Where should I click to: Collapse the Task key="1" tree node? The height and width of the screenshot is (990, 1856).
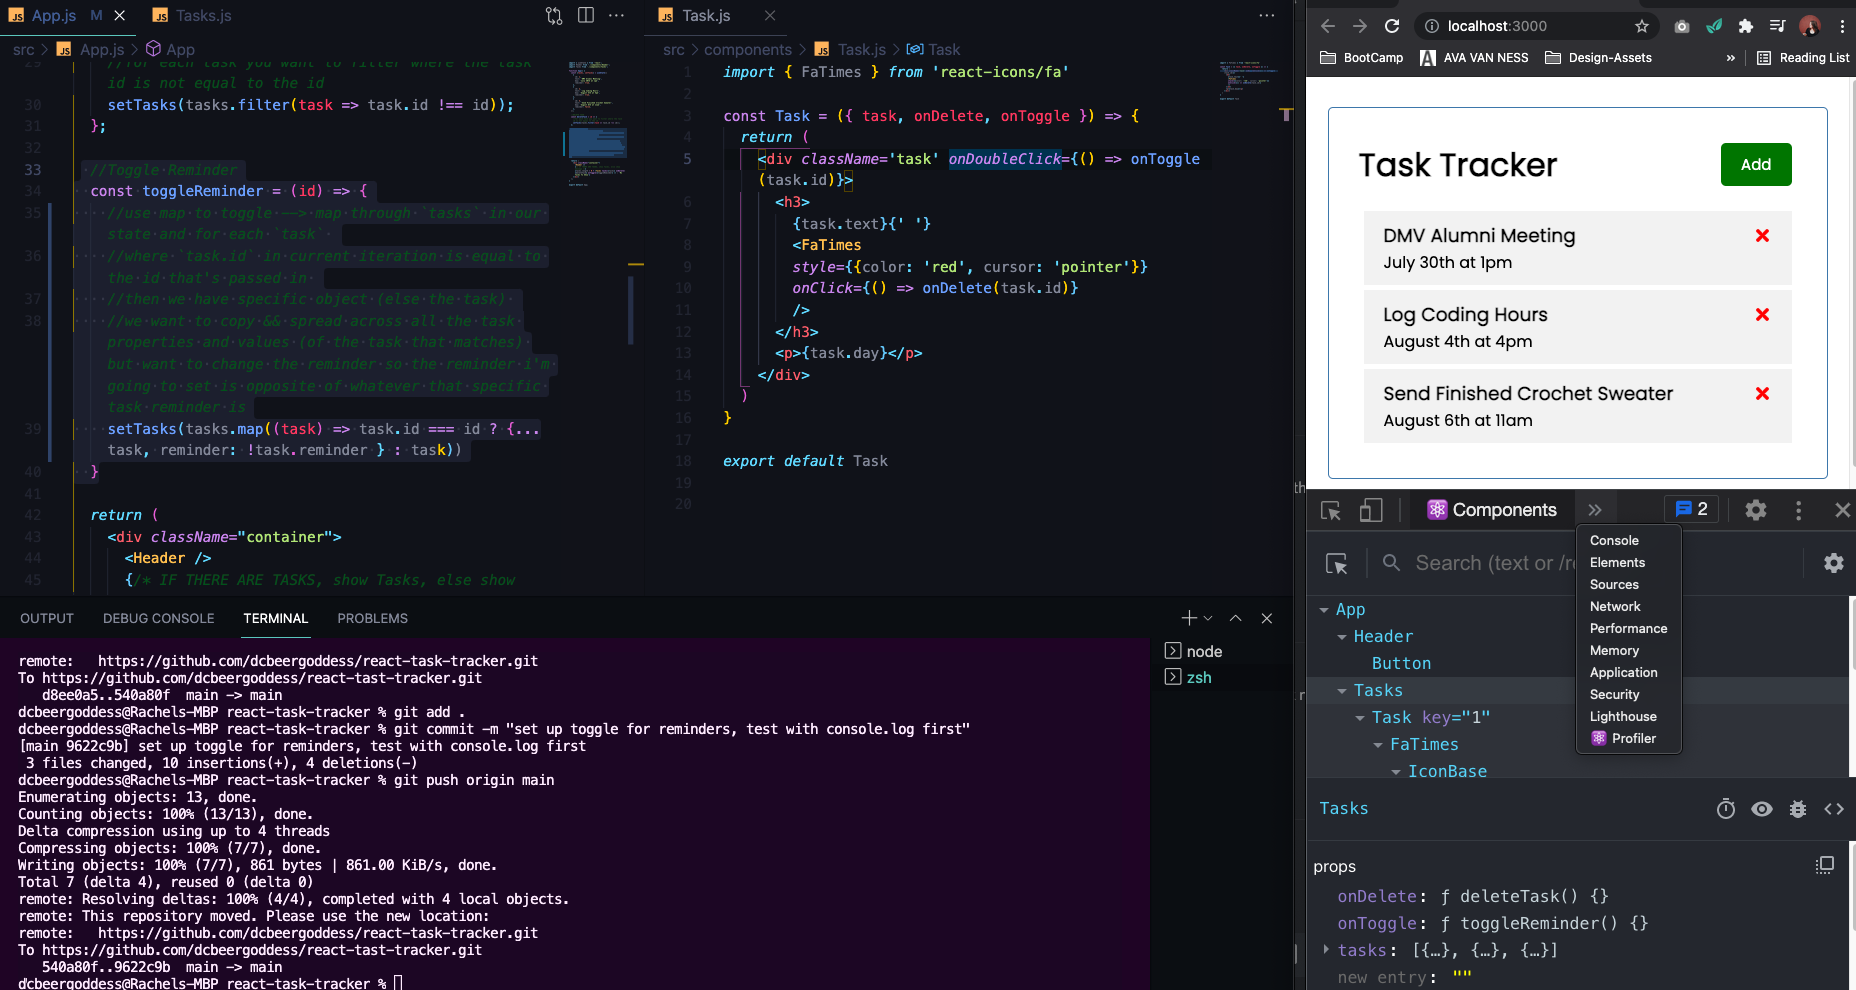tap(1360, 718)
